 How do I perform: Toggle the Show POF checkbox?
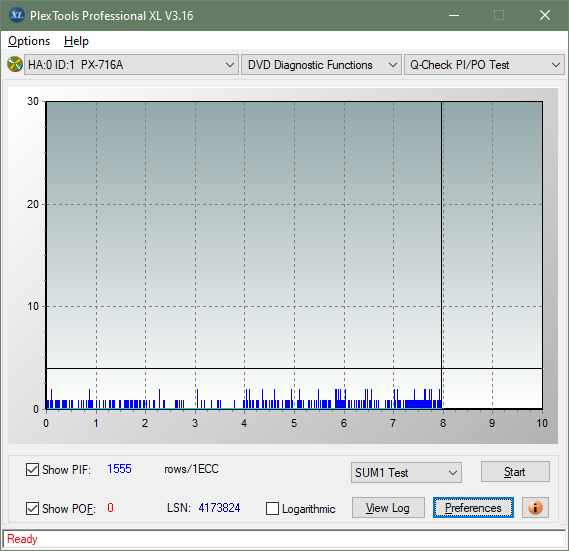pyautogui.click(x=32, y=509)
